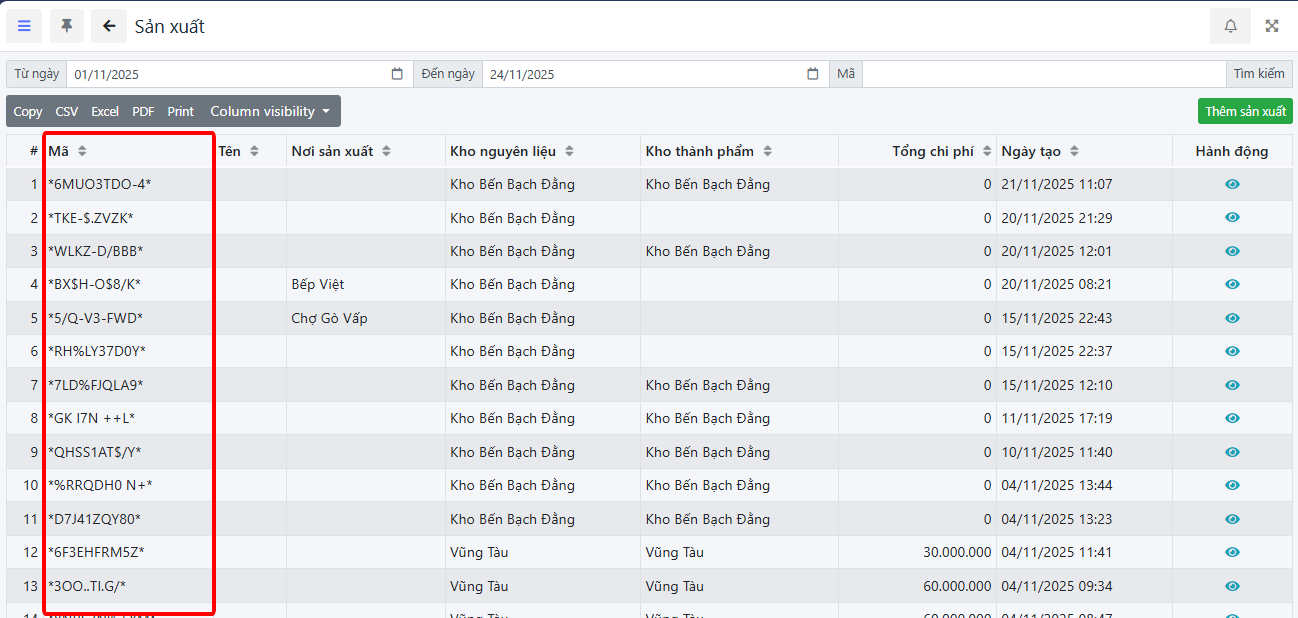This screenshot has width=1298, height=618.
Task: Toggle fullscreen with the expand icon
Action: 1272,26
